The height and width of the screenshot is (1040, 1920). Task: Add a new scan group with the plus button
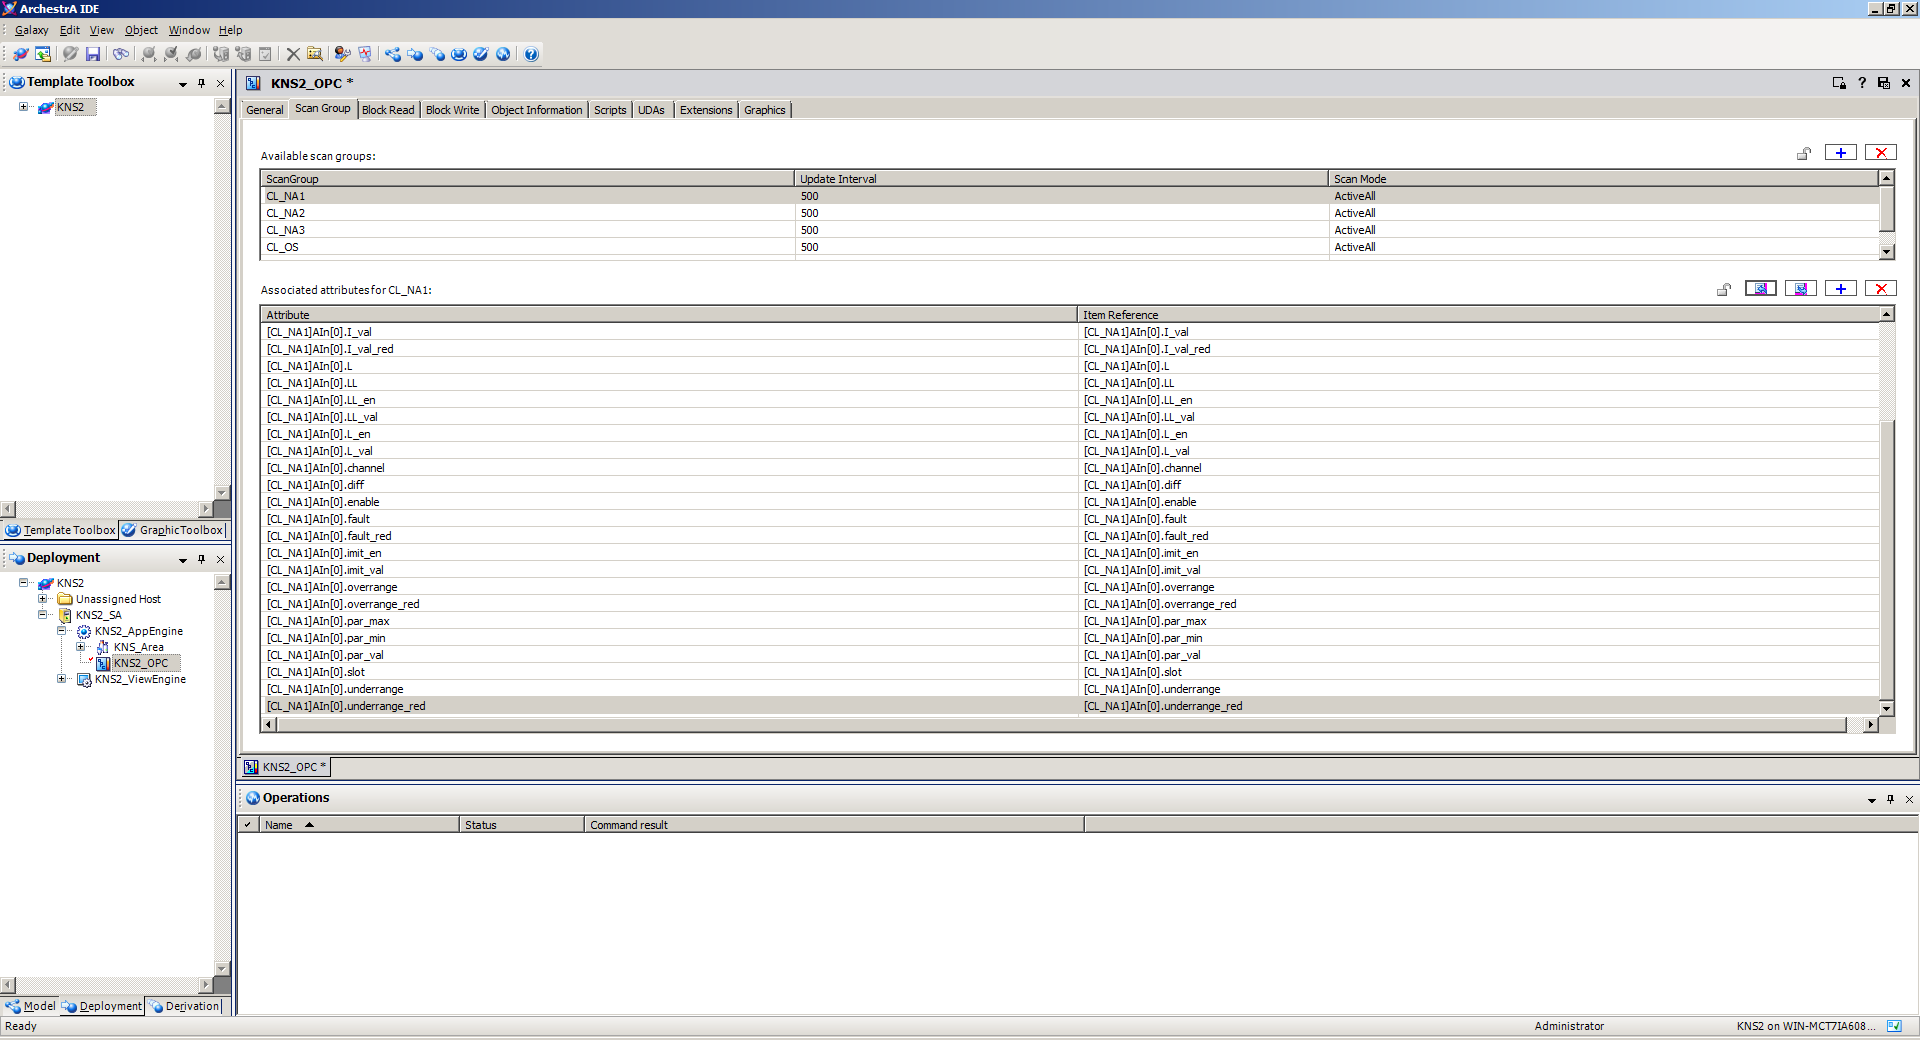coord(1840,153)
